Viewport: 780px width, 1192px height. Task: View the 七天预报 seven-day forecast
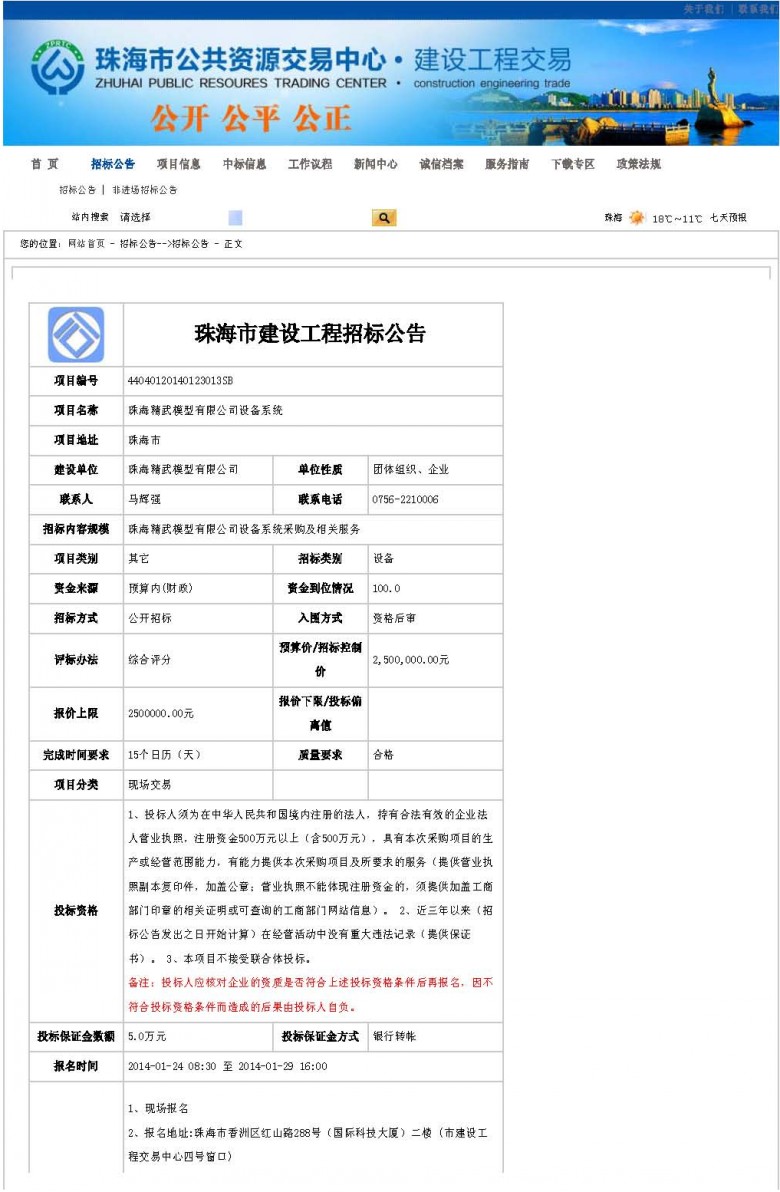(x=728, y=218)
